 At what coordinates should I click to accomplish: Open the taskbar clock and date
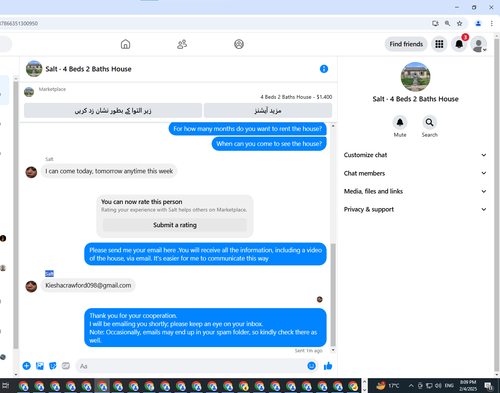pyautogui.click(x=468, y=386)
